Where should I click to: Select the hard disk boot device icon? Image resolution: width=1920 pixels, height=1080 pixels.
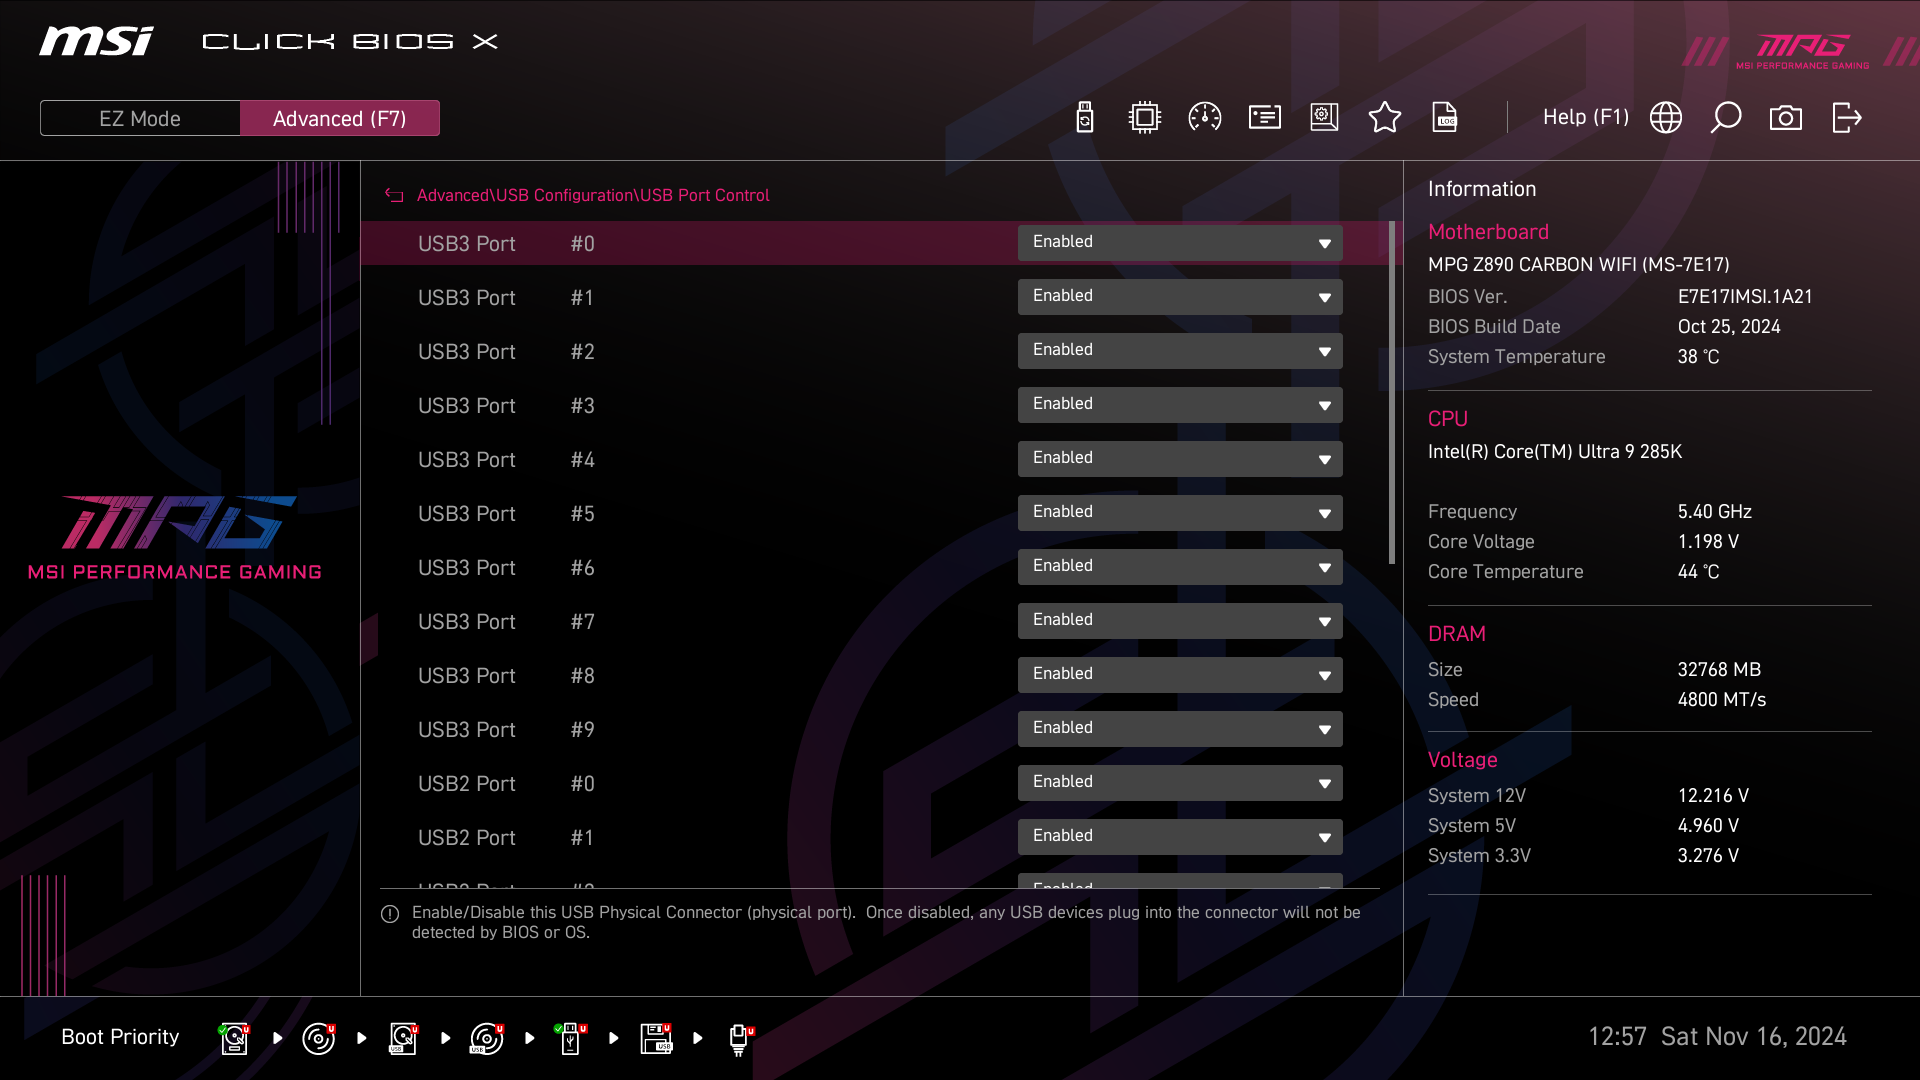coord(234,1039)
